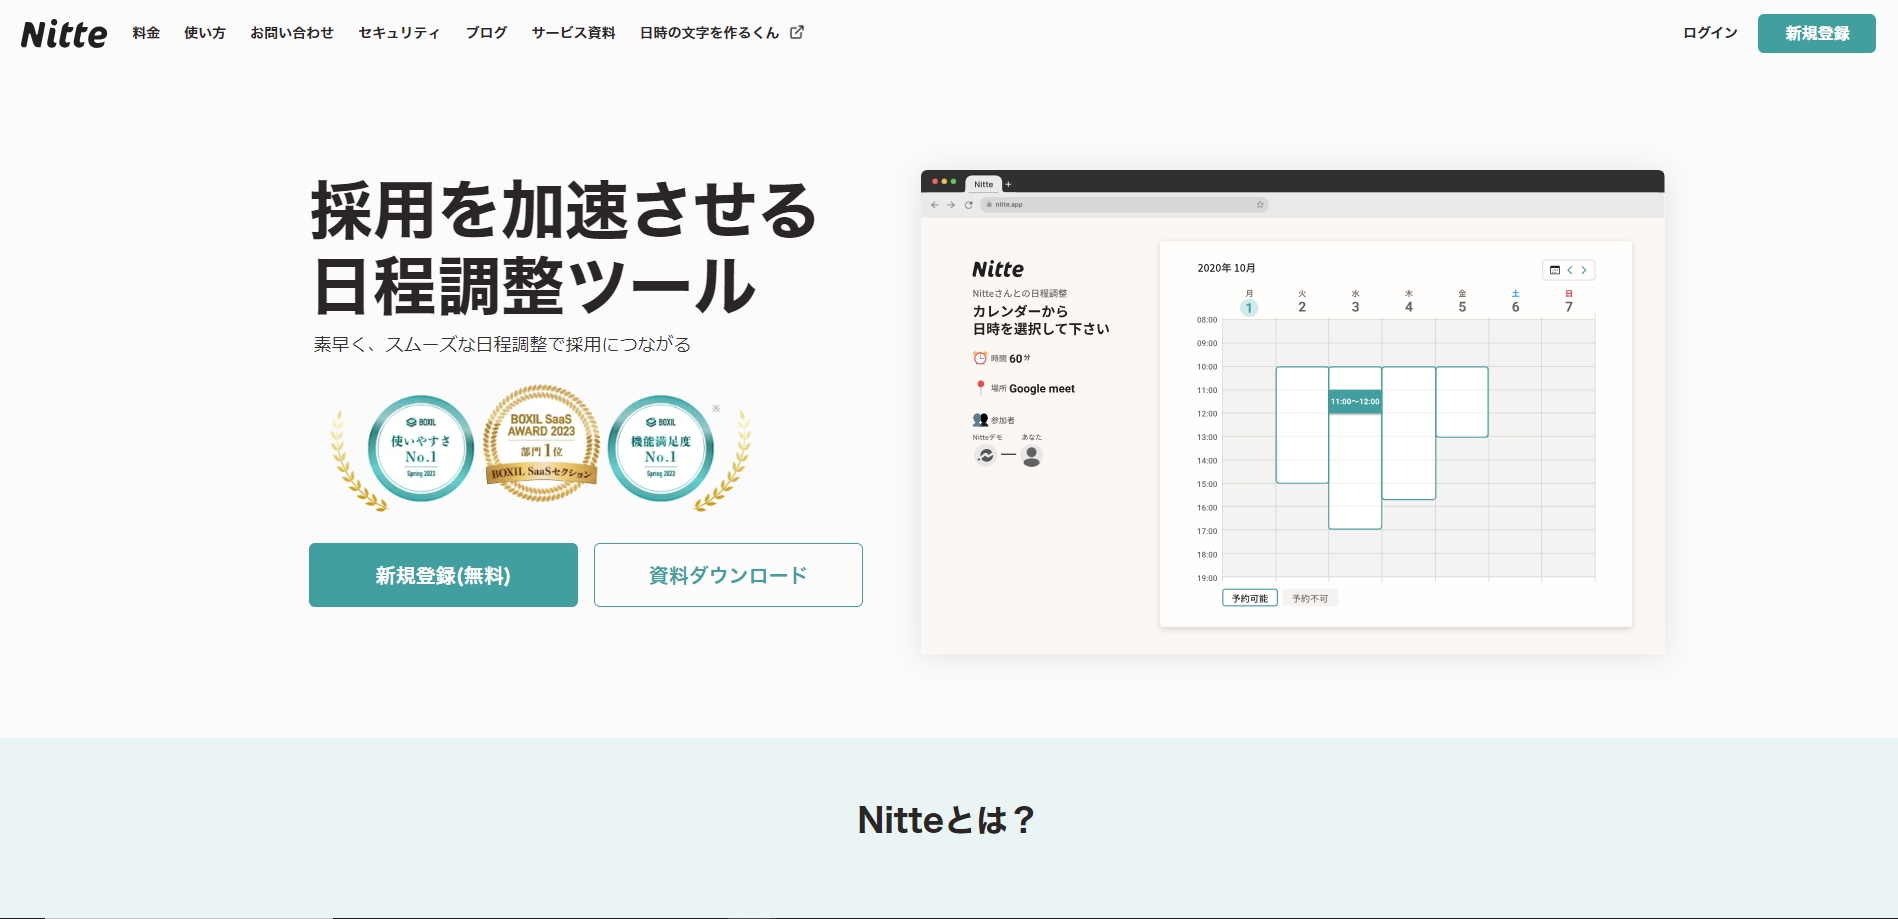Select Tuesday date 2 in calendar
Viewport: 1898px width, 919px height.
pyautogui.click(x=1302, y=307)
